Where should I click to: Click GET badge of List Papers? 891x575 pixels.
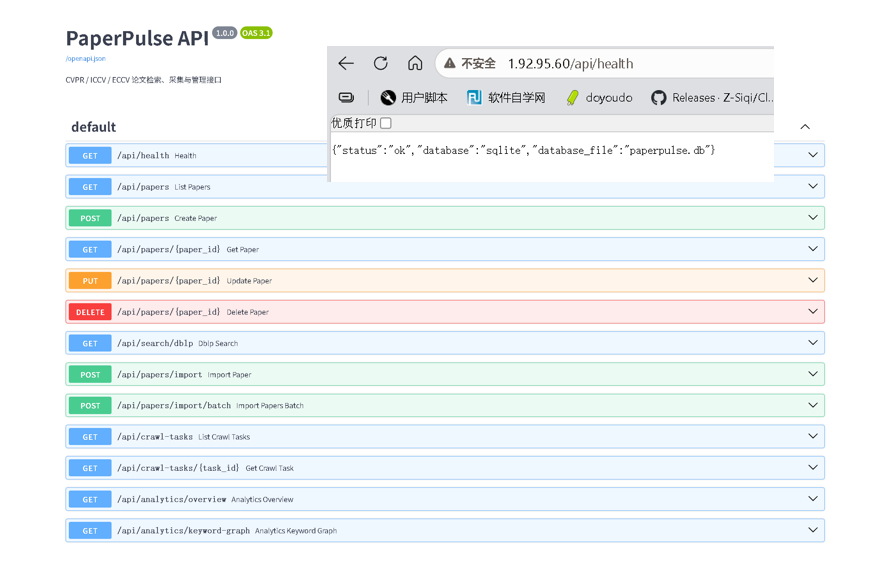[x=90, y=187]
